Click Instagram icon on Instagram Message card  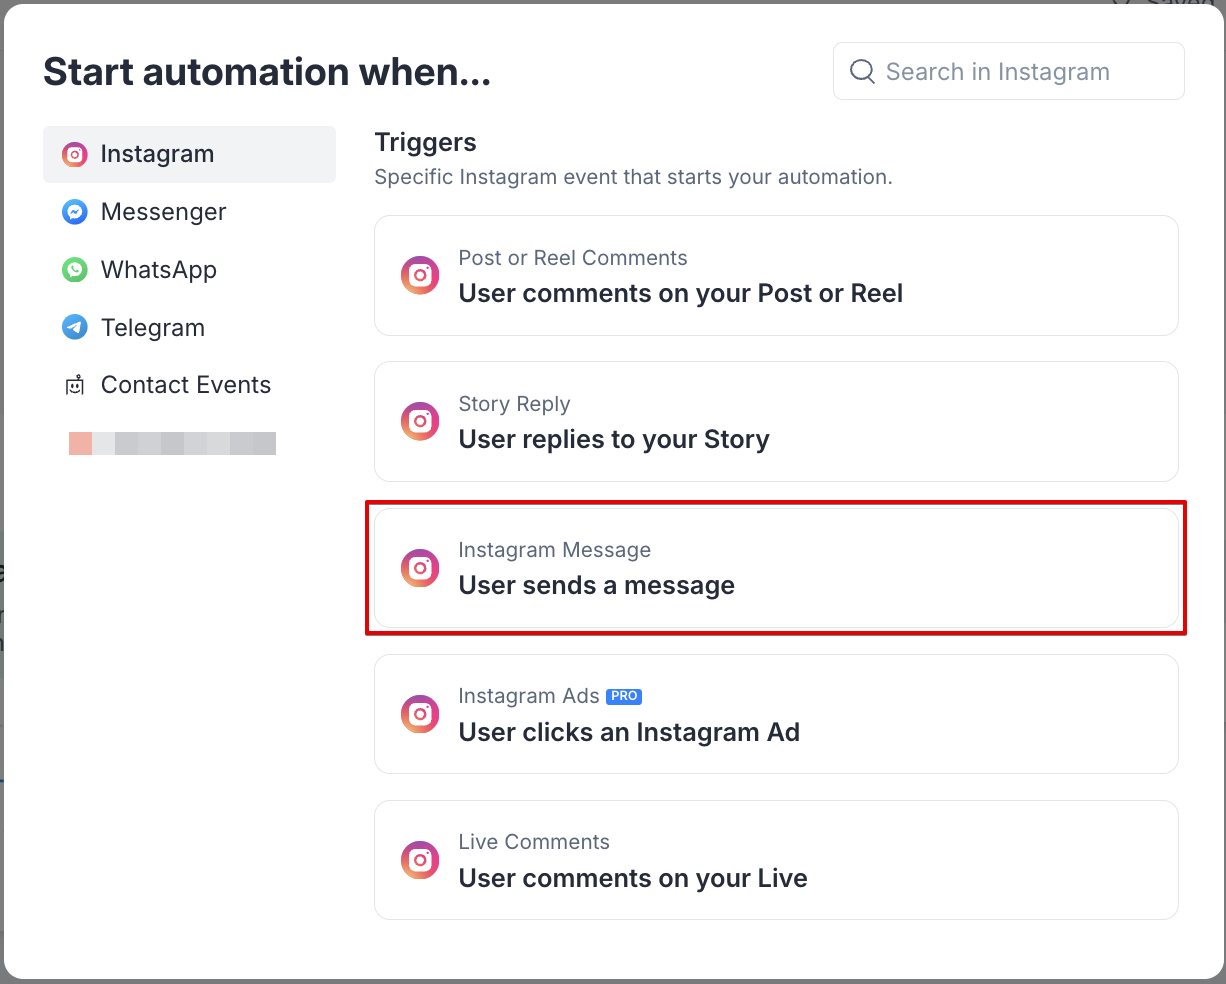tap(420, 568)
